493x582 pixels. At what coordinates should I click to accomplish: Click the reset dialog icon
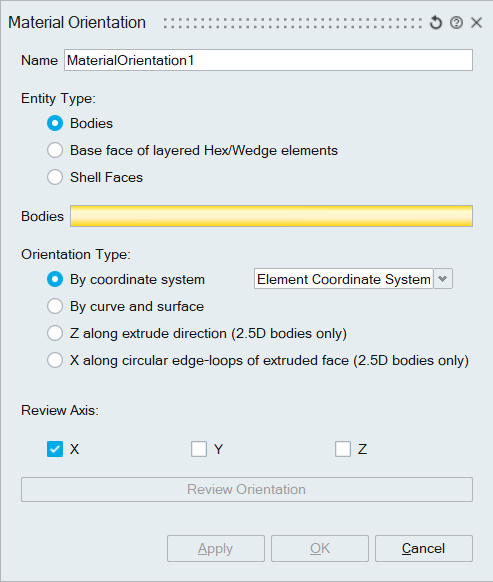[436, 23]
